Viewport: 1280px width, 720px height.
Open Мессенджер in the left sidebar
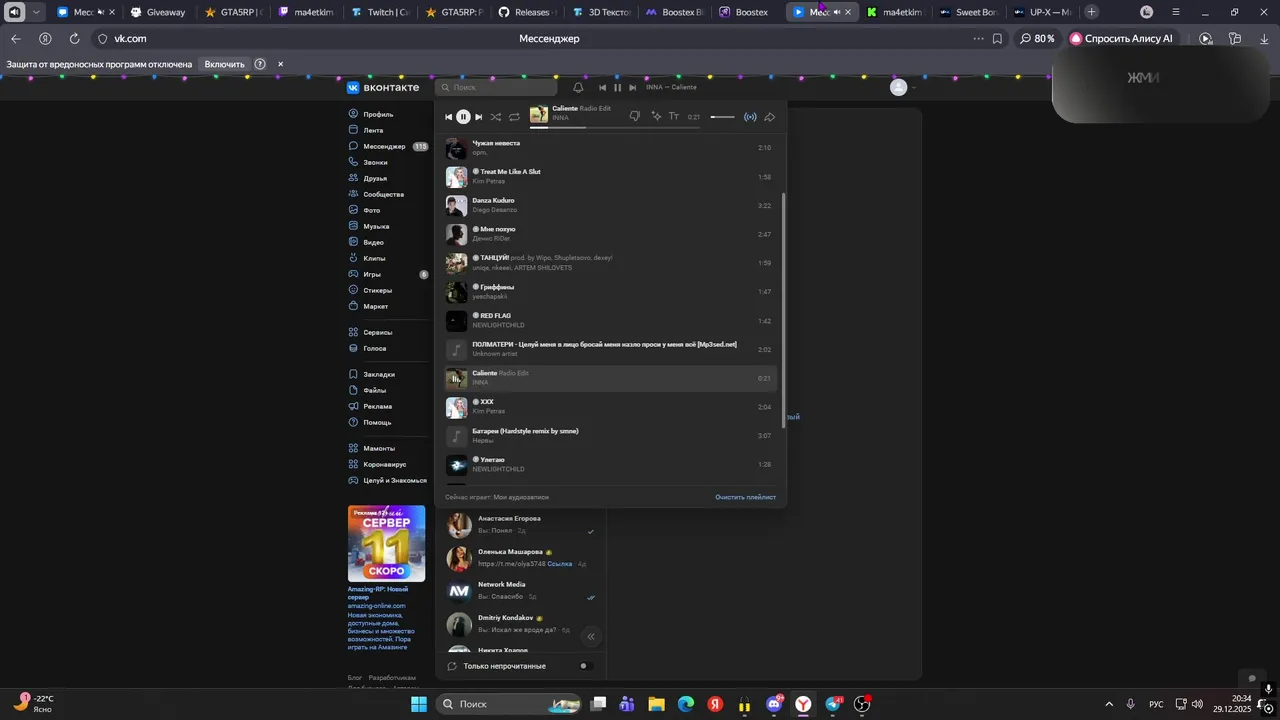[x=384, y=146]
